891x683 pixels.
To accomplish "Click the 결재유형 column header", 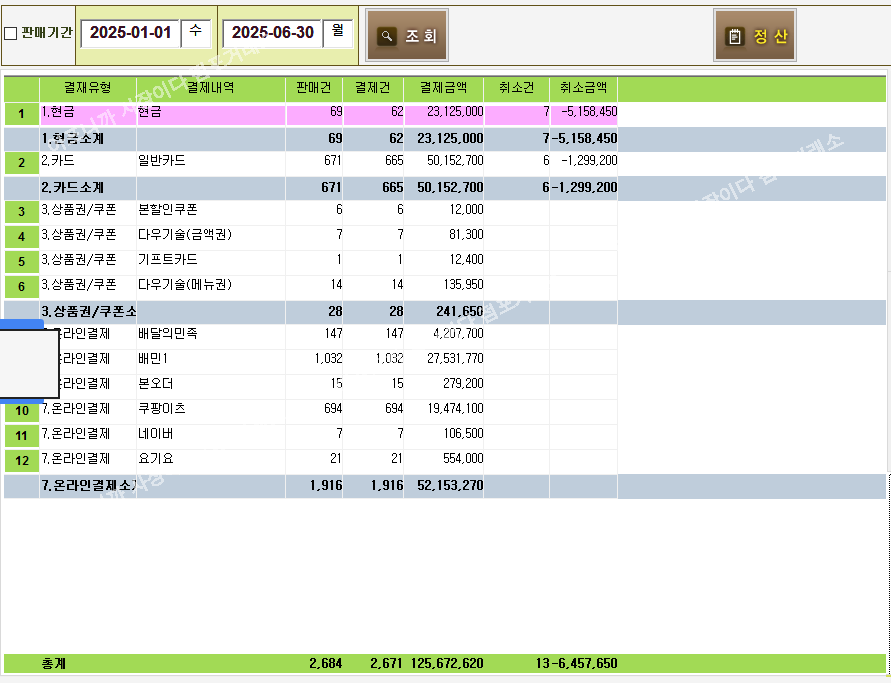I will tap(88, 88).
